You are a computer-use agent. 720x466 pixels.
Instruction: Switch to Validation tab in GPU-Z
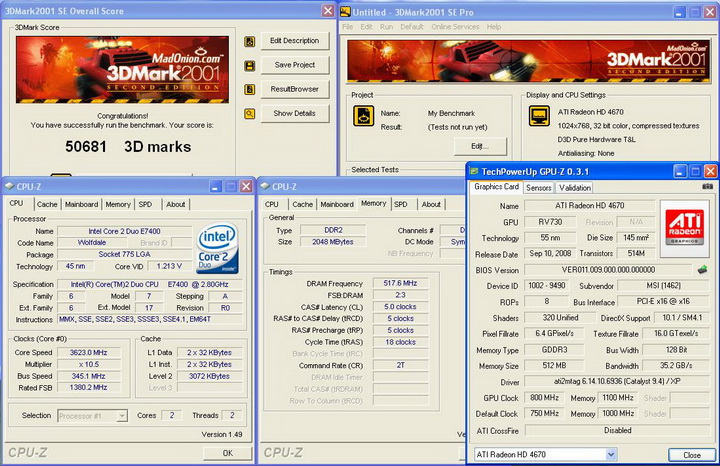[574, 187]
